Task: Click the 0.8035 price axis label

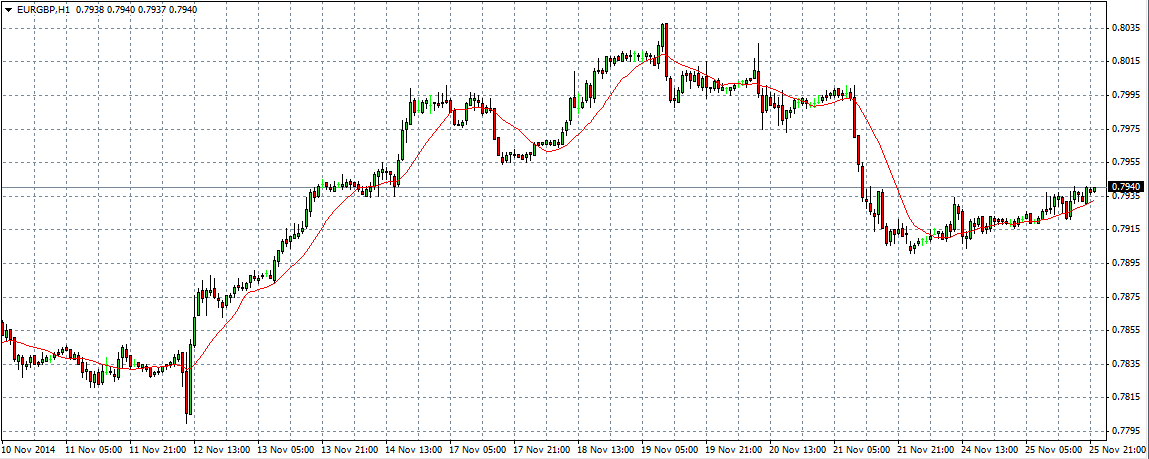Action: tap(1128, 27)
